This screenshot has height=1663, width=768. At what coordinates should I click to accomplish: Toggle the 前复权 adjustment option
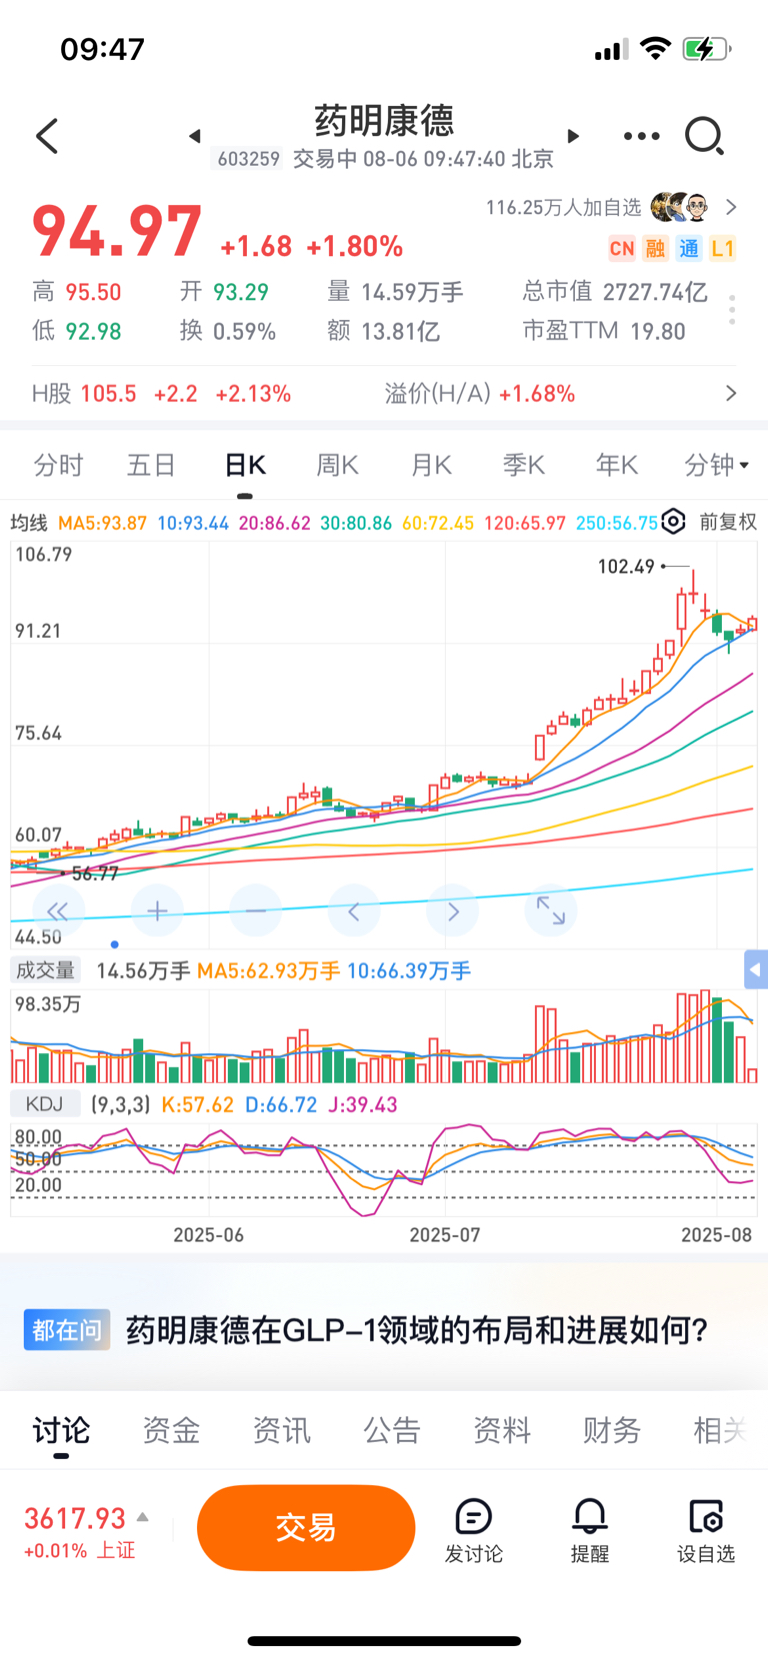point(728,522)
